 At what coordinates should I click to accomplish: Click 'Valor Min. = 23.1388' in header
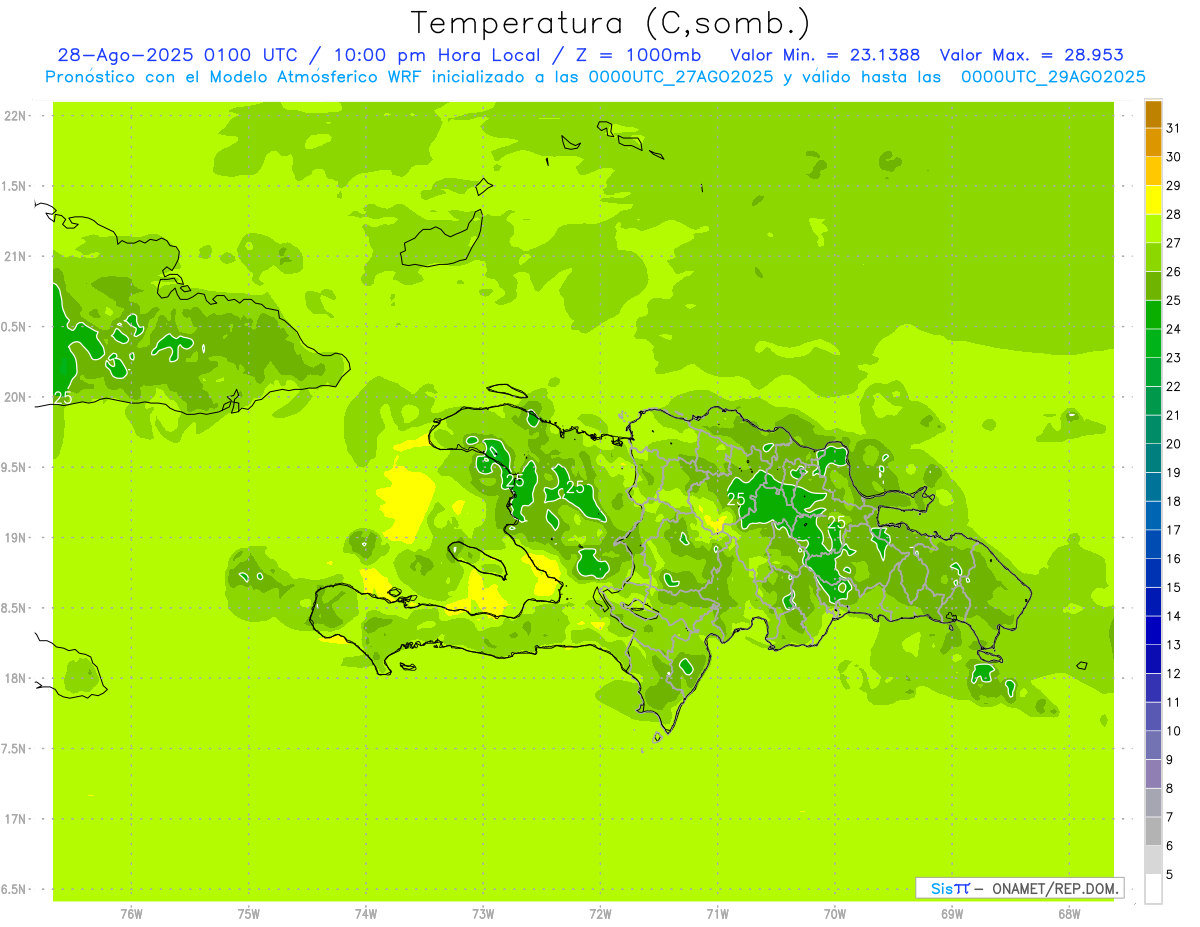(x=825, y=55)
